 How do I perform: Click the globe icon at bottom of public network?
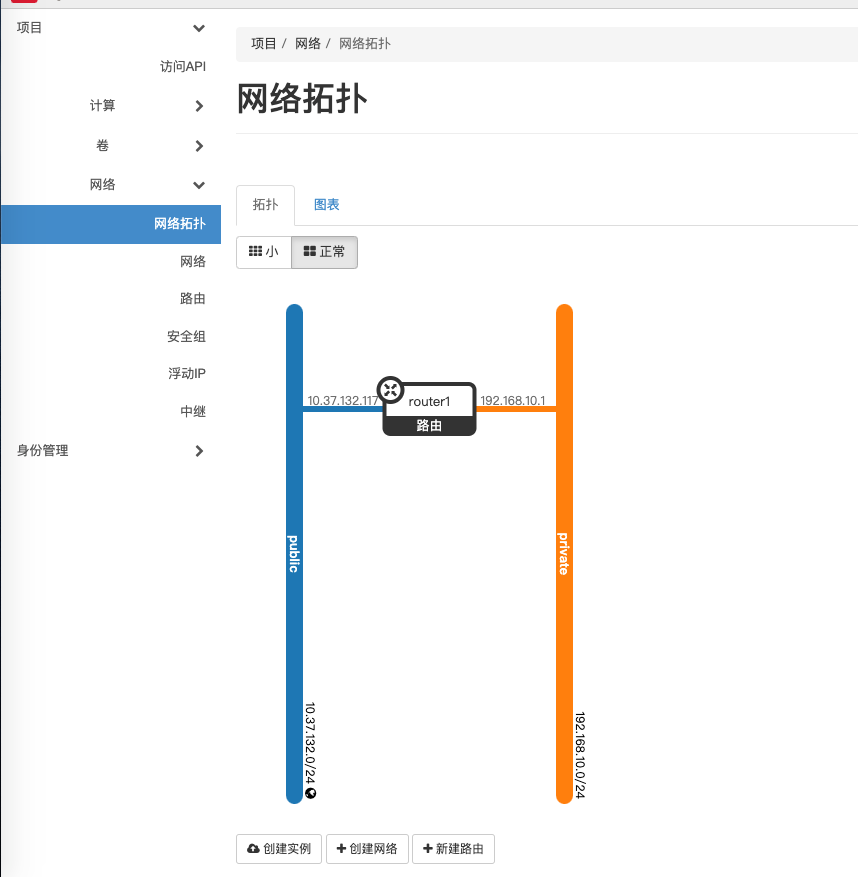click(x=311, y=793)
